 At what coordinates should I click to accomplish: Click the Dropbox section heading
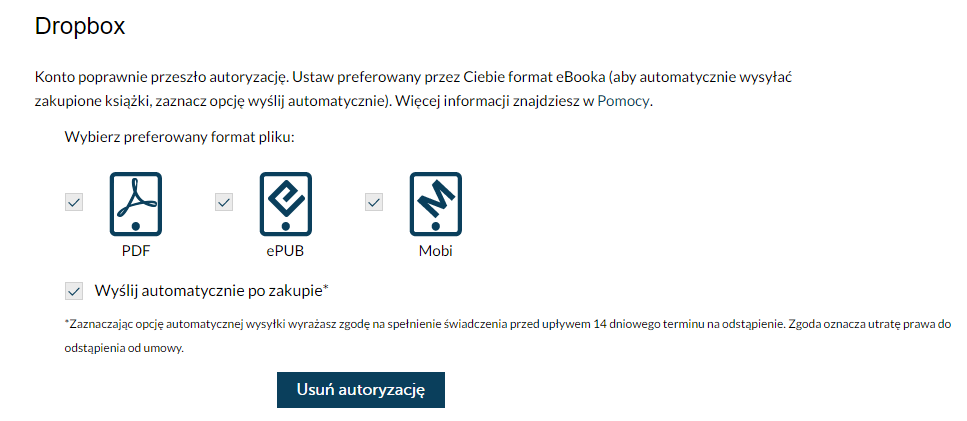pyautogui.click(x=80, y=26)
